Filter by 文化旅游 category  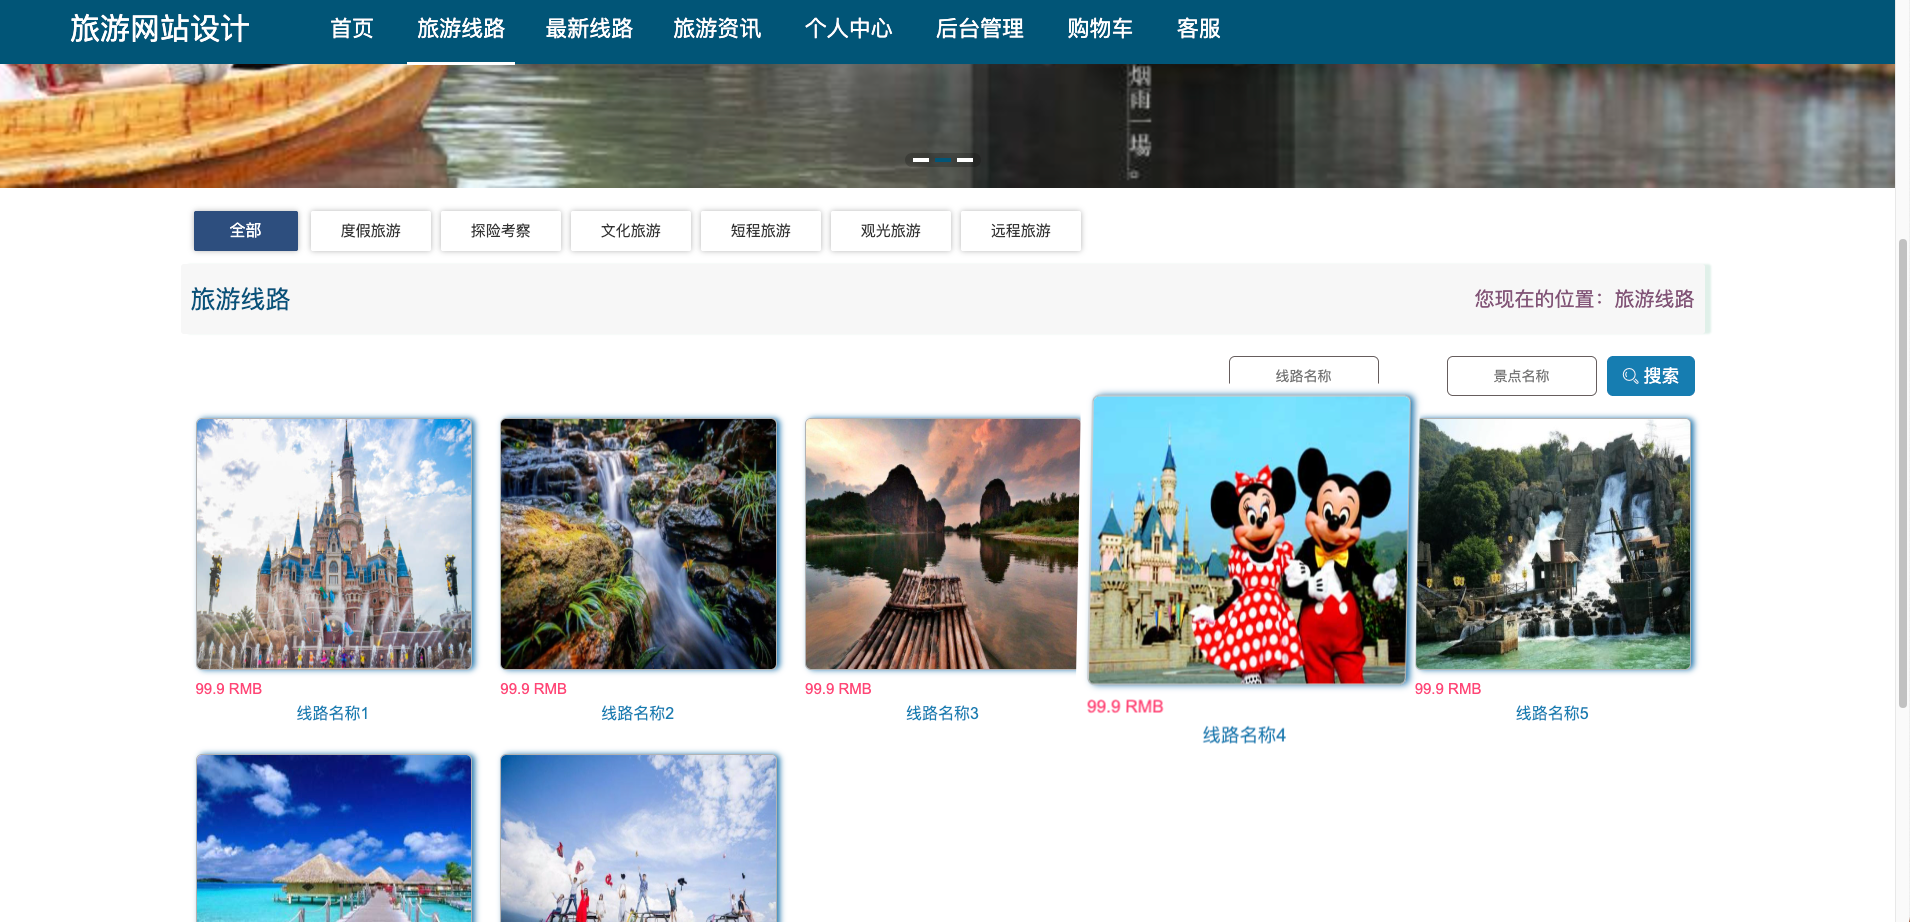pos(631,231)
